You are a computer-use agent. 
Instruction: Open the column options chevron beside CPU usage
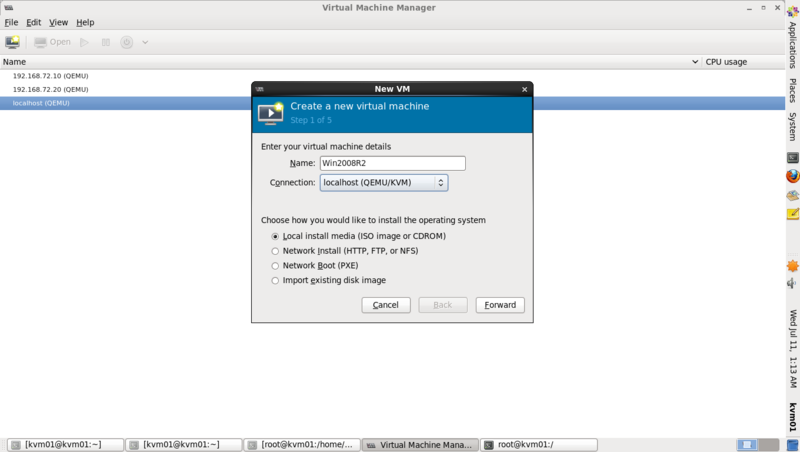(695, 62)
